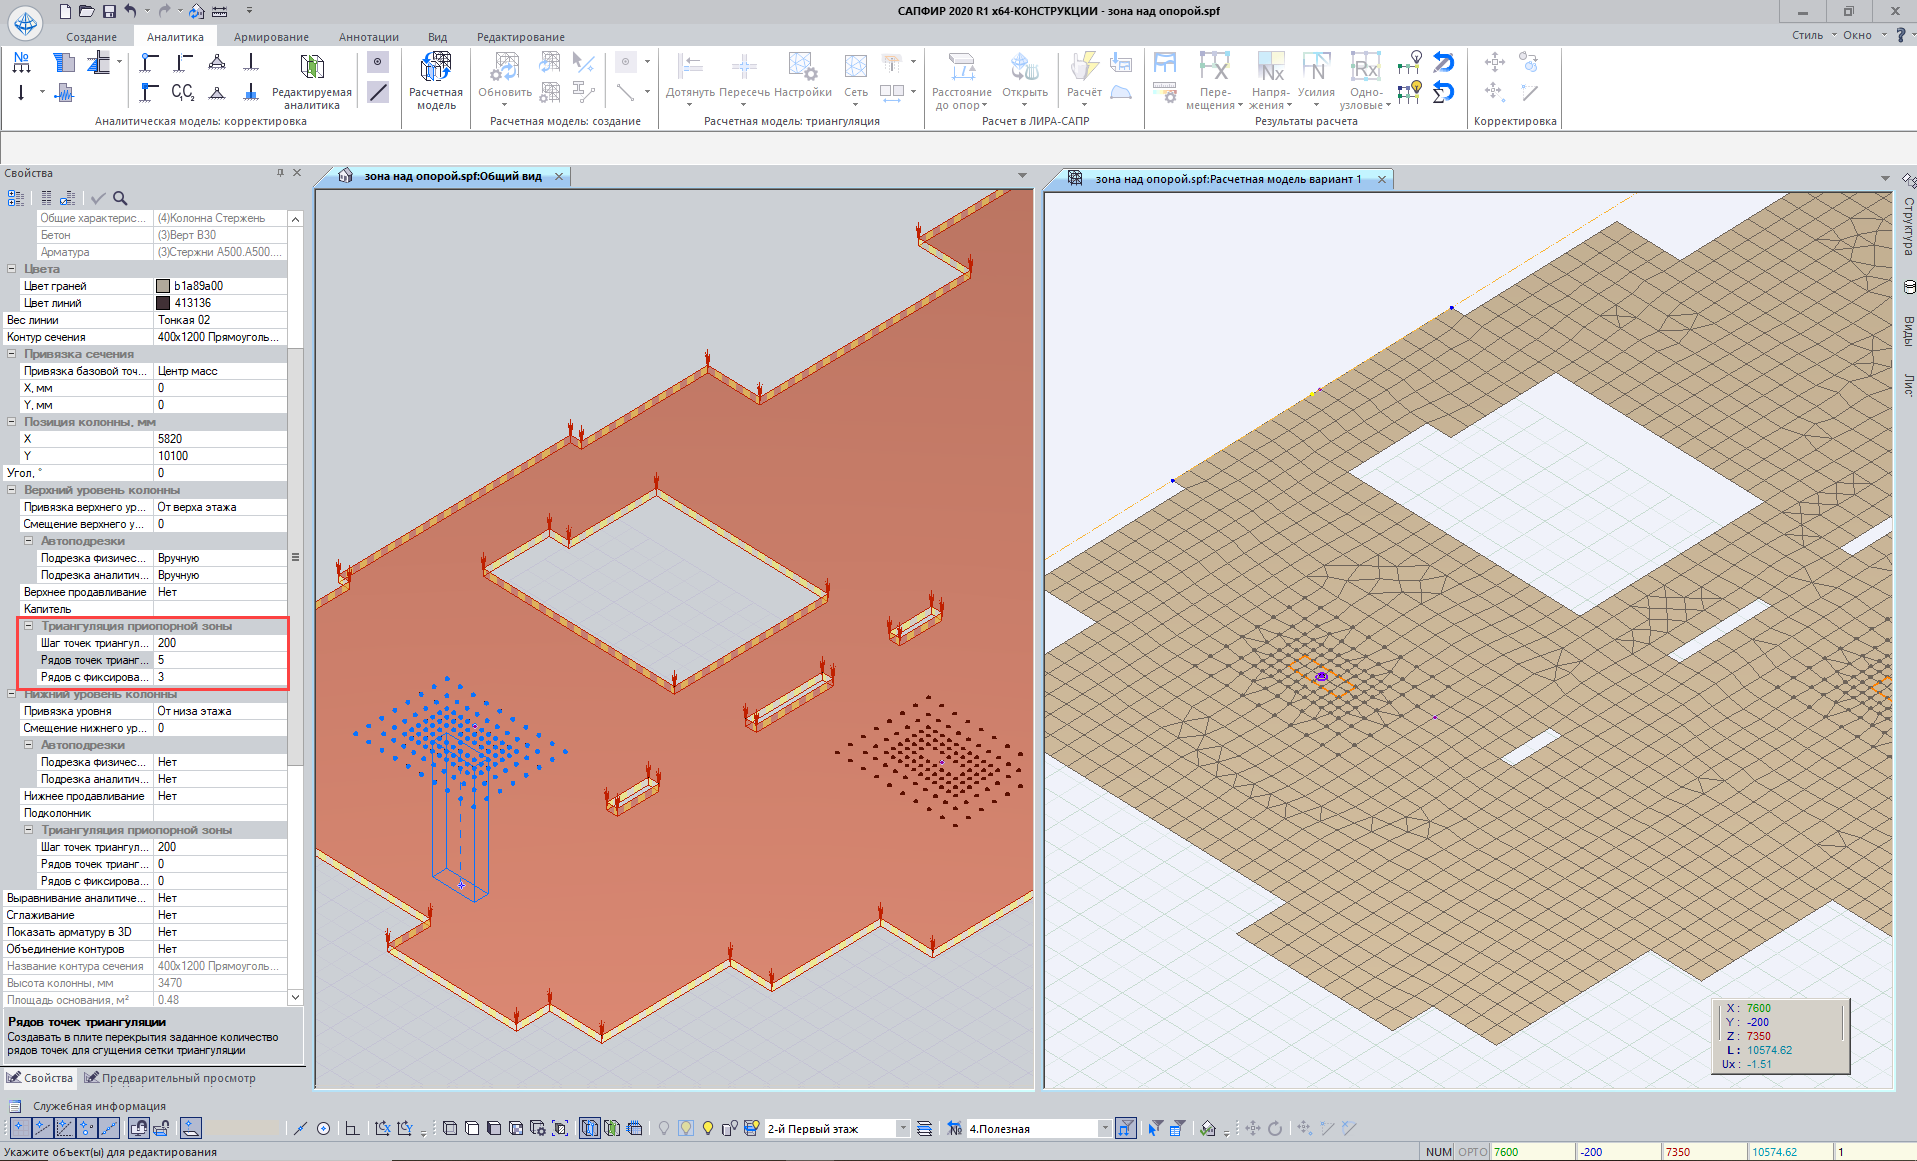Open the floor dropdown '2-й Первый этаж'
Image resolution: width=1917 pixels, height=1161 pixels.
pyautogui.click(x=902, y=1129)
